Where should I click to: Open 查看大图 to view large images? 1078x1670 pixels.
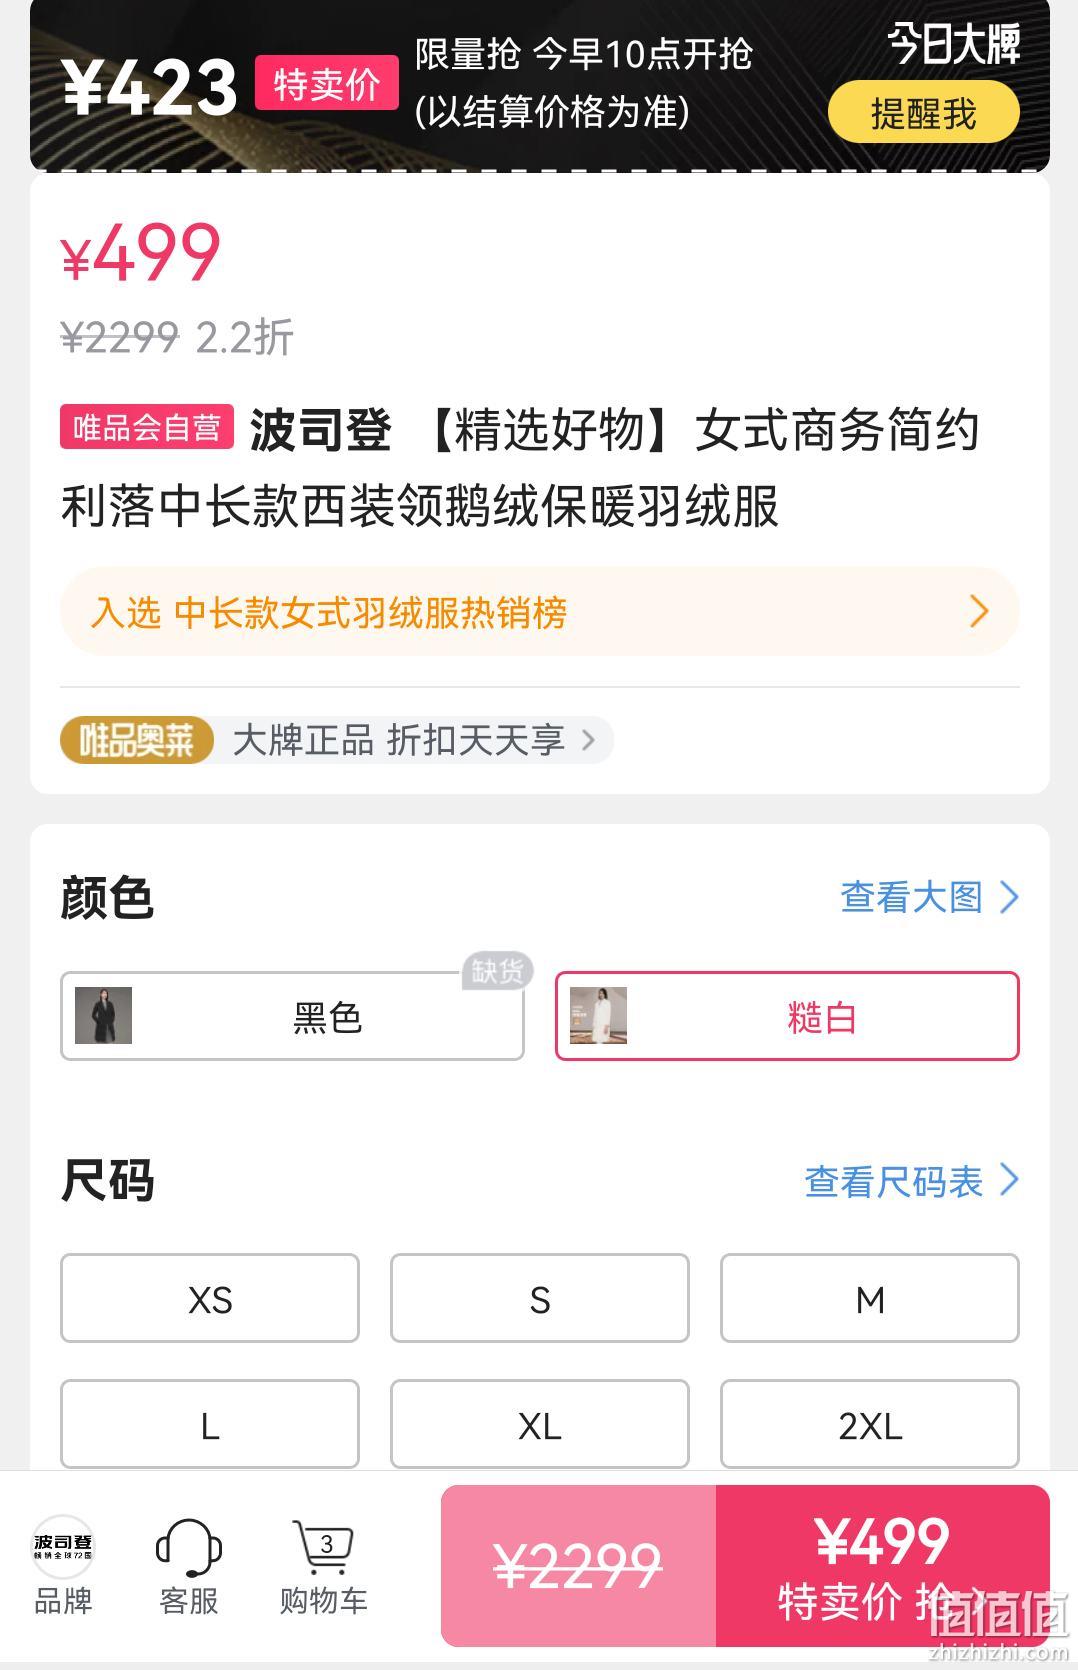(x=929, y=897)
